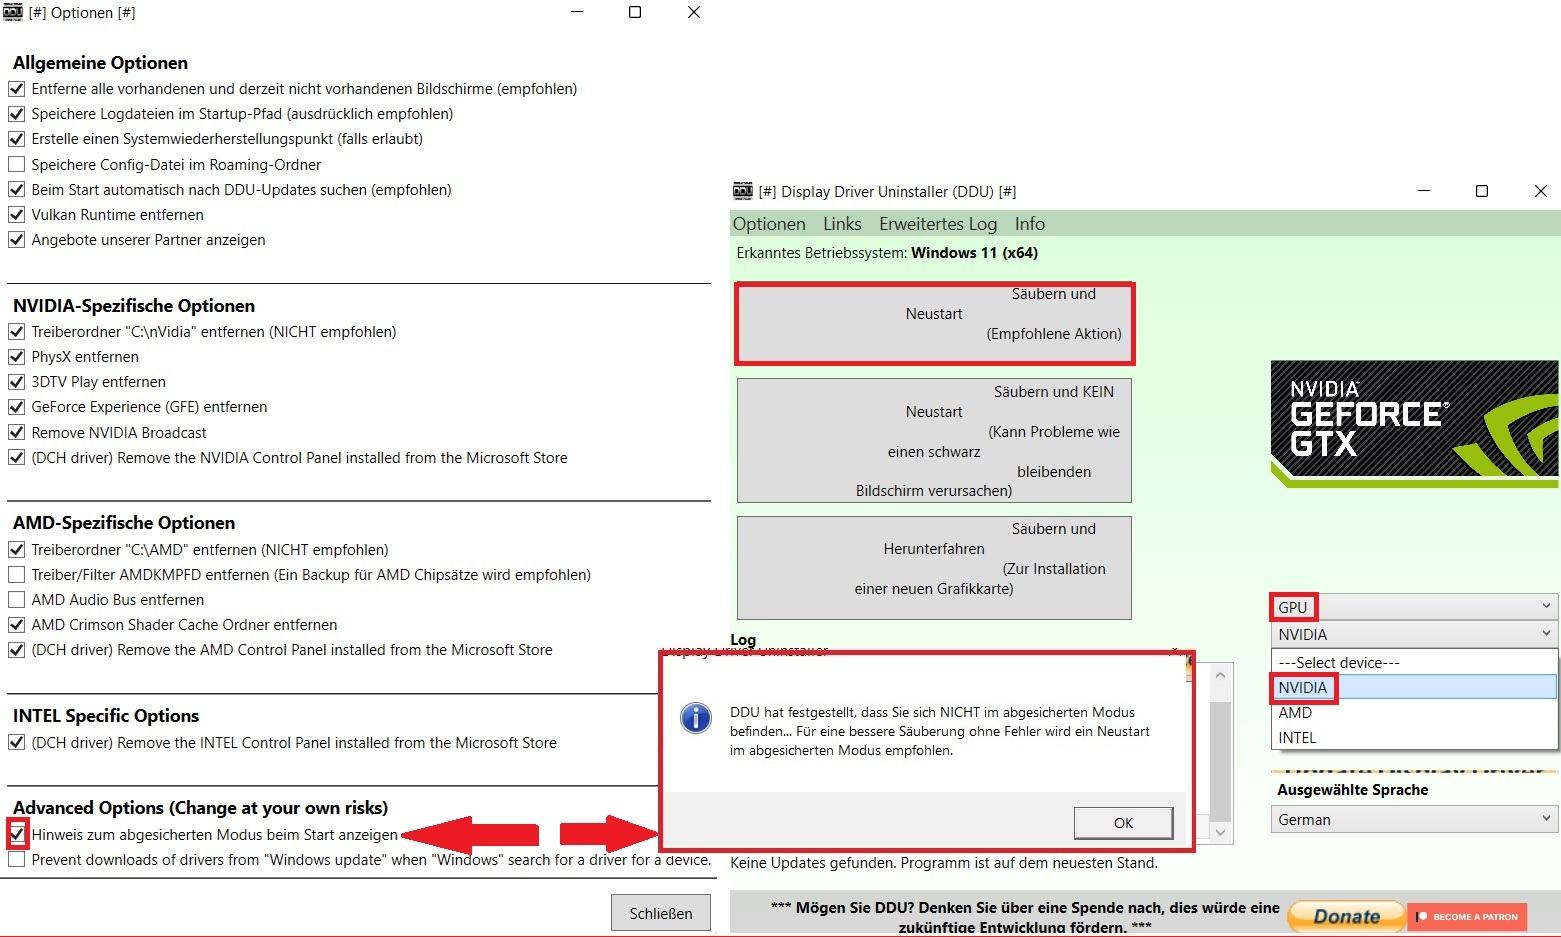Open the NVIDIA vendor dropdown
1561x937 pixels.
(1414, 634)
